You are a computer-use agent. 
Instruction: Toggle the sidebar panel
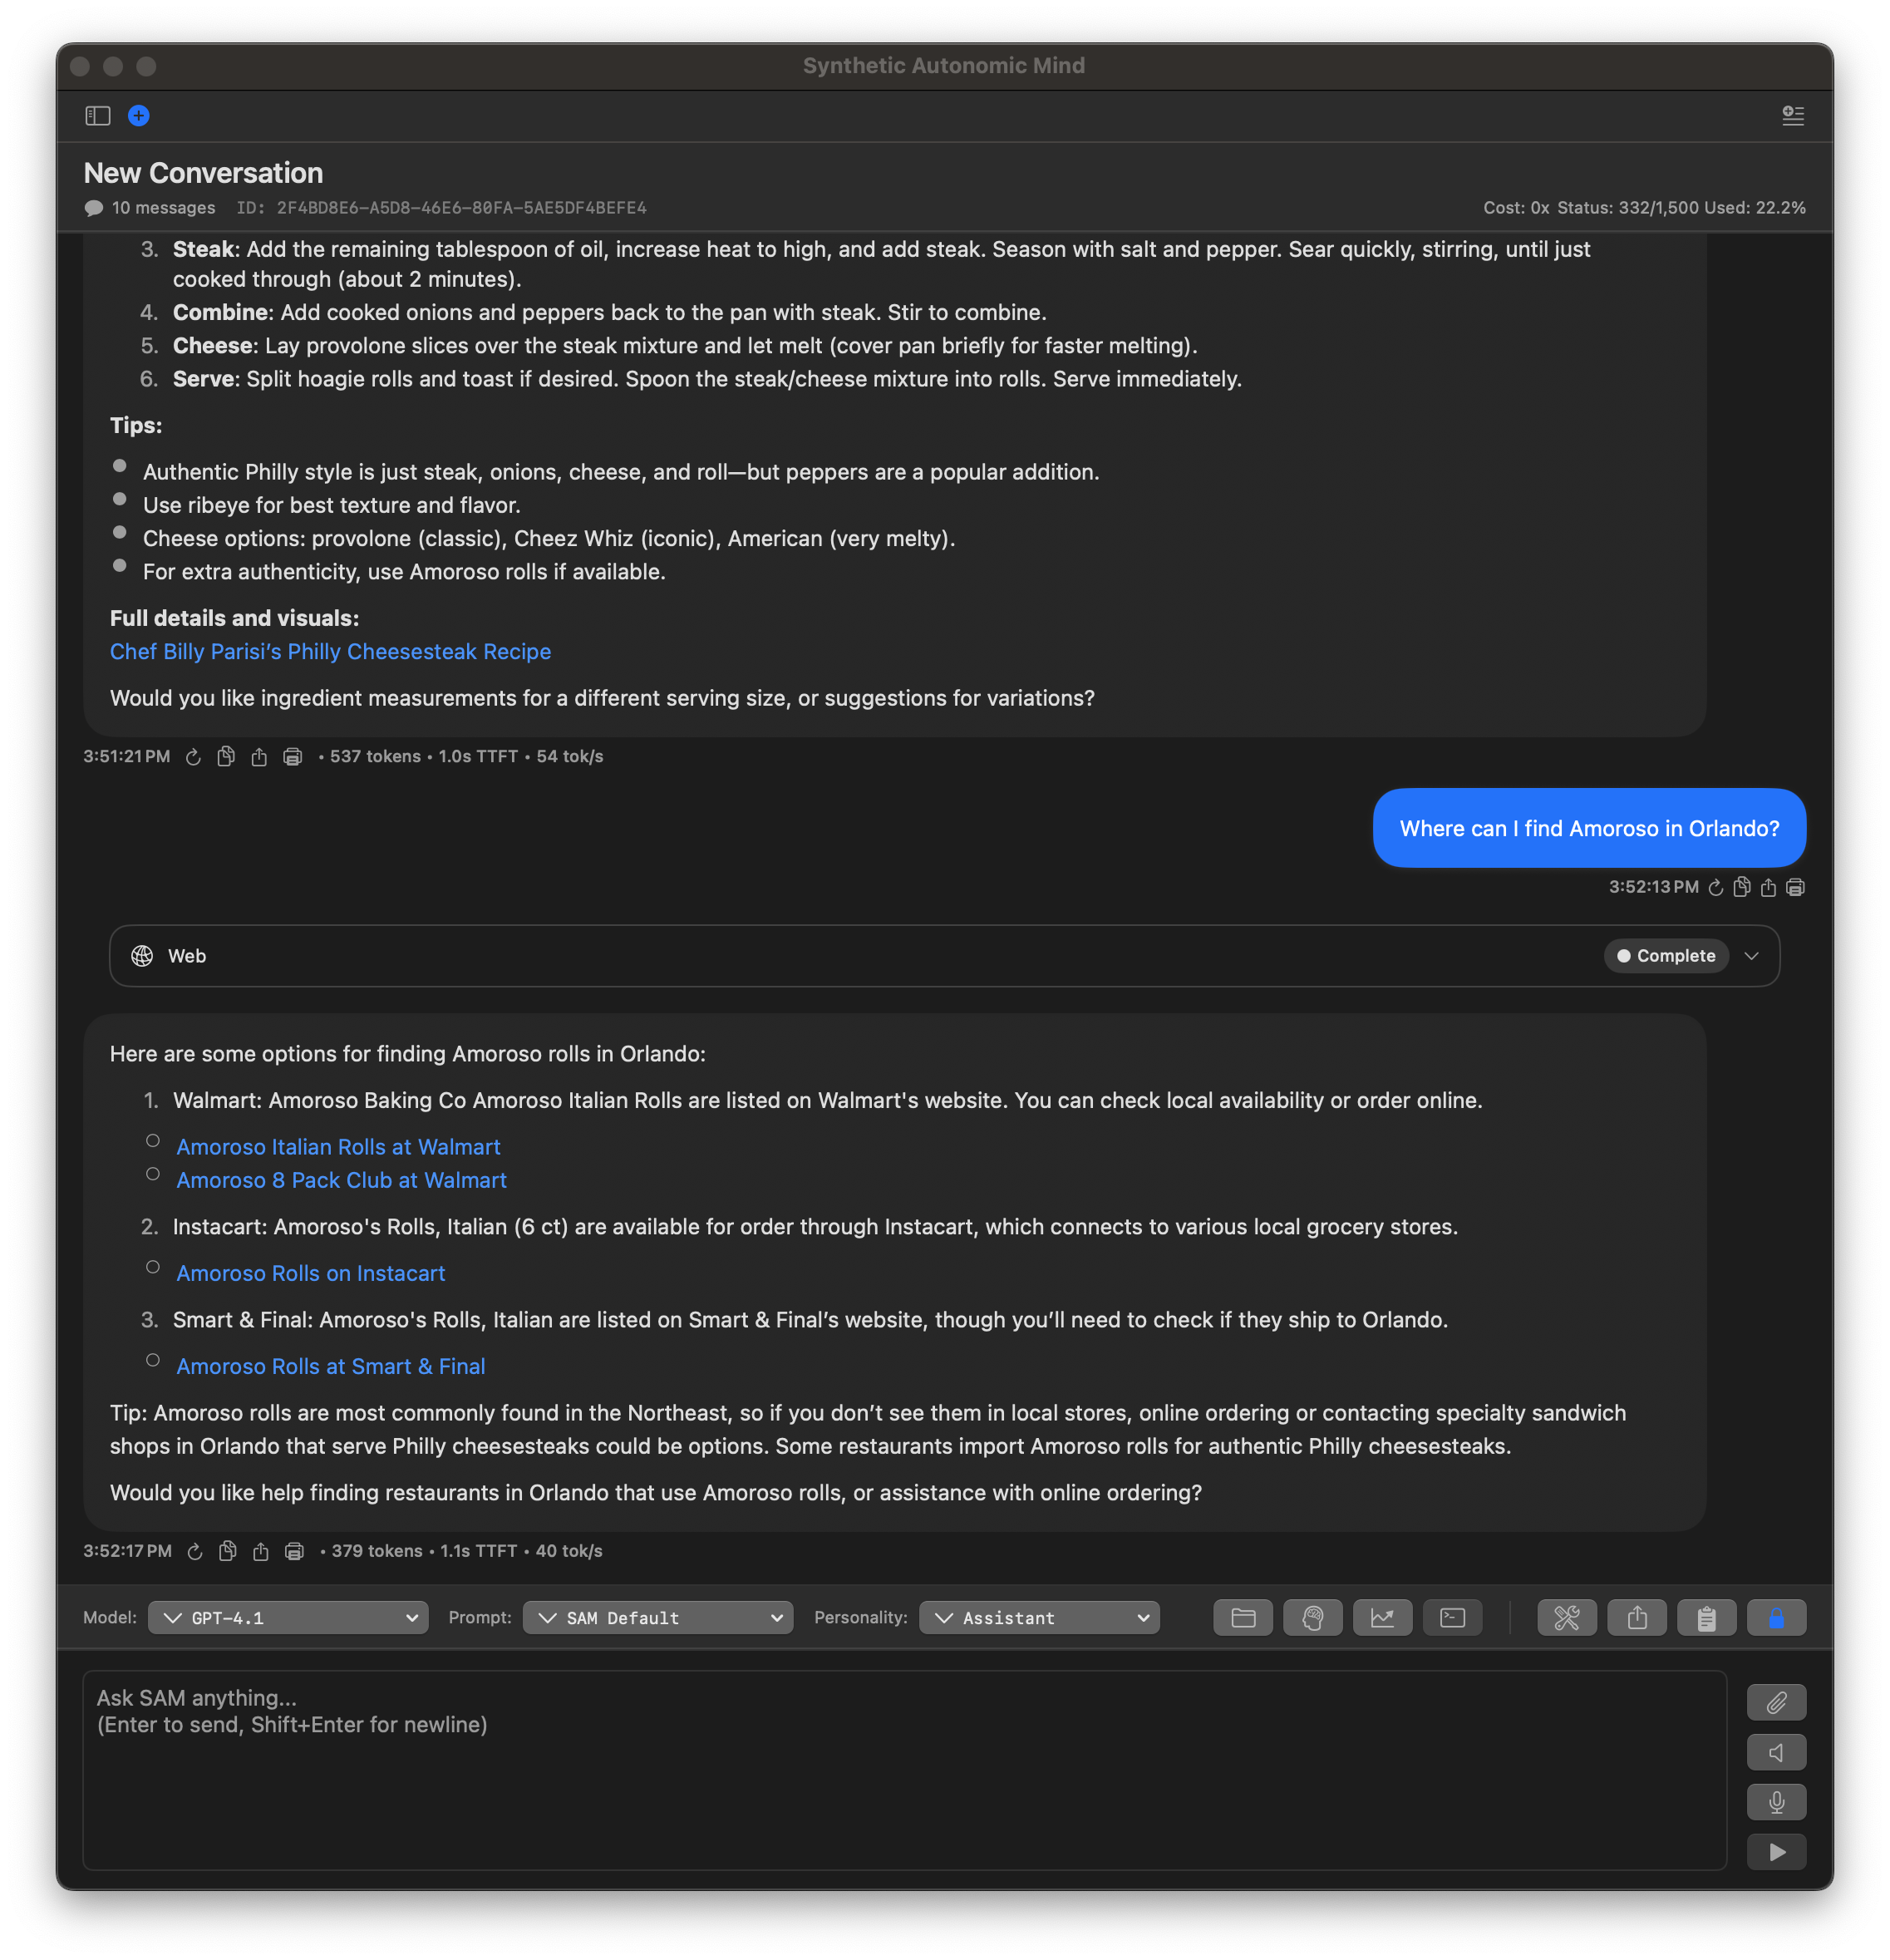tap(97, 115)
